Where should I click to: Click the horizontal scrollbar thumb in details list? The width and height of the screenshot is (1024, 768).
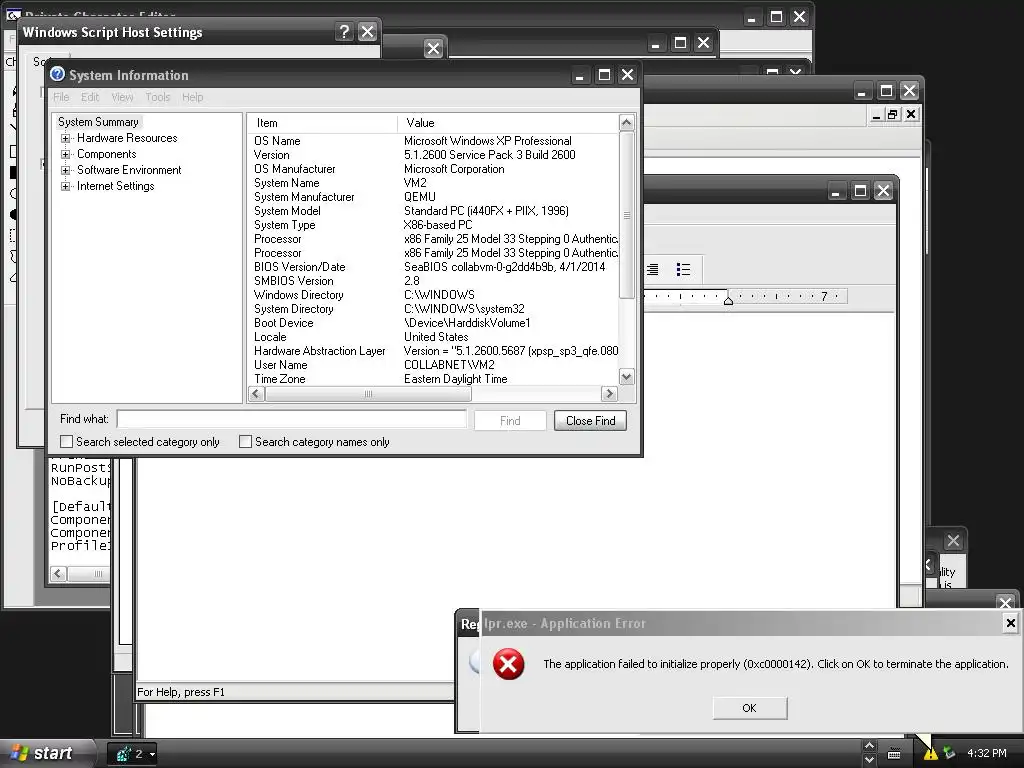368,394
